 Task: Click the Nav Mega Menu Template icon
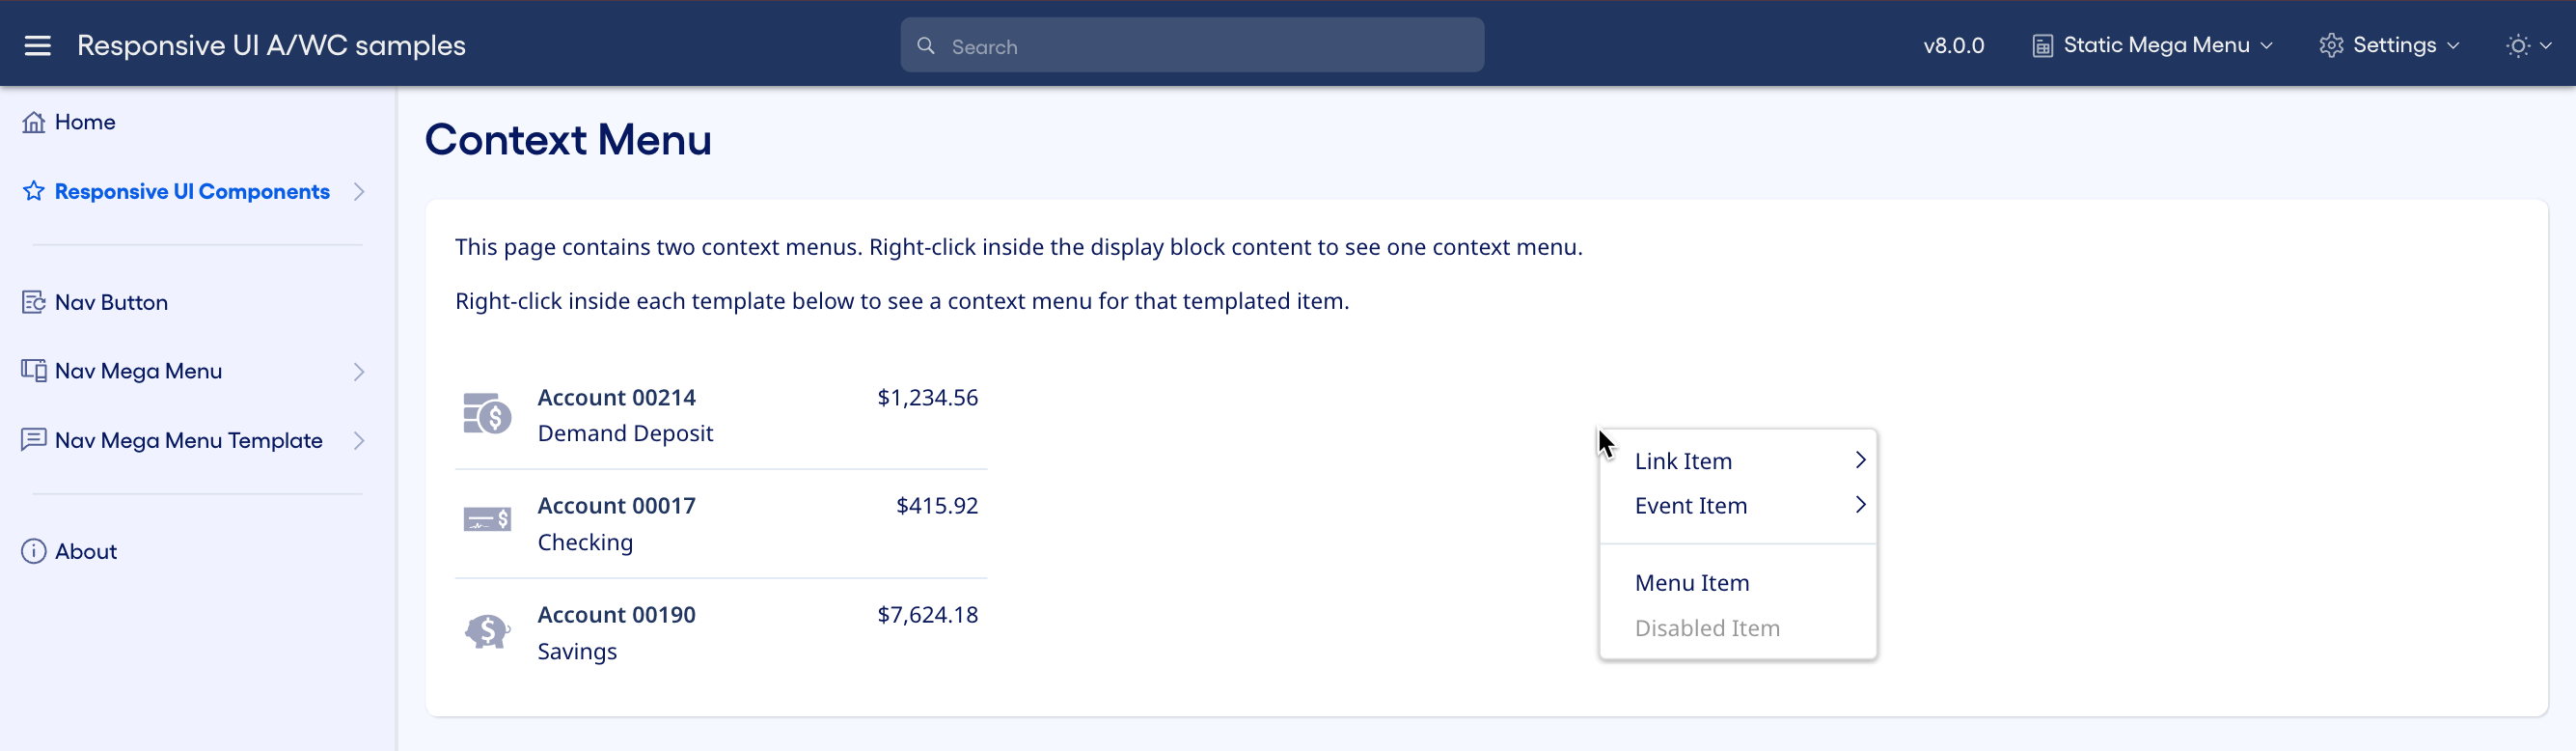click(x=33, y=439)
